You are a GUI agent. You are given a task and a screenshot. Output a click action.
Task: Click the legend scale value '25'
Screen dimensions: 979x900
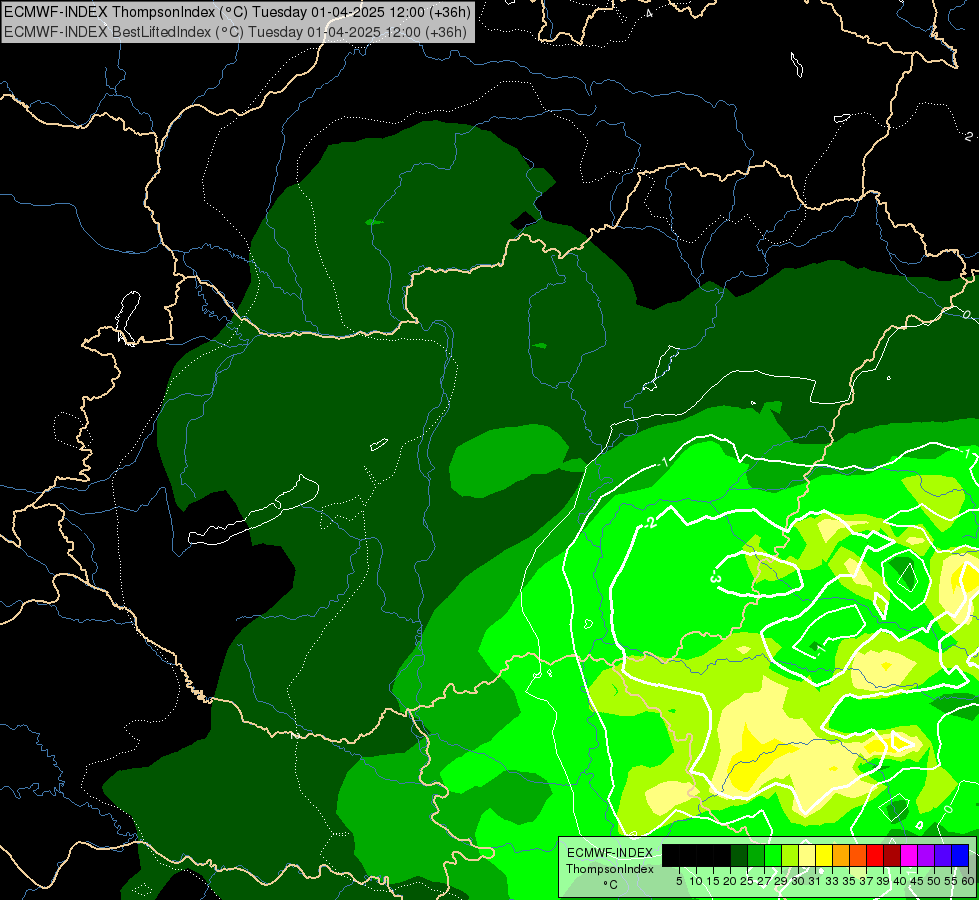[x=747, y=881]
